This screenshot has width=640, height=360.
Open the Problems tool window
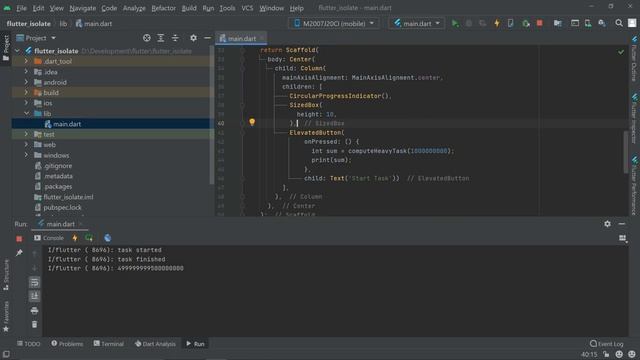[67, 344]
